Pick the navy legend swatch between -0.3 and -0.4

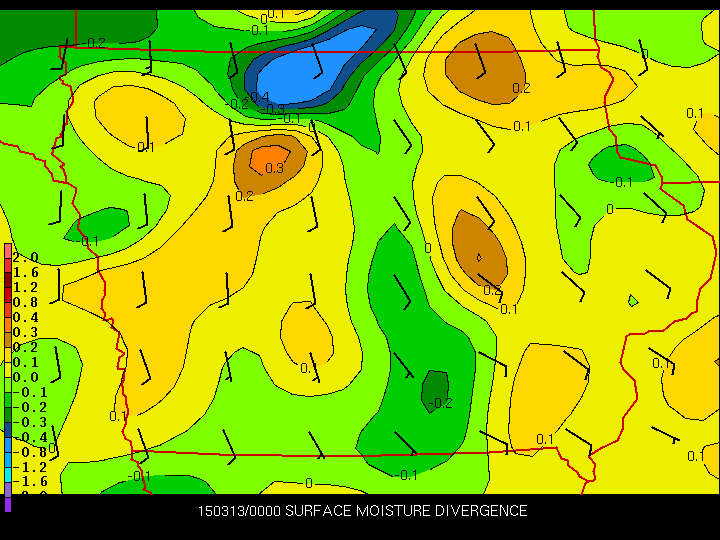(8, 430)
